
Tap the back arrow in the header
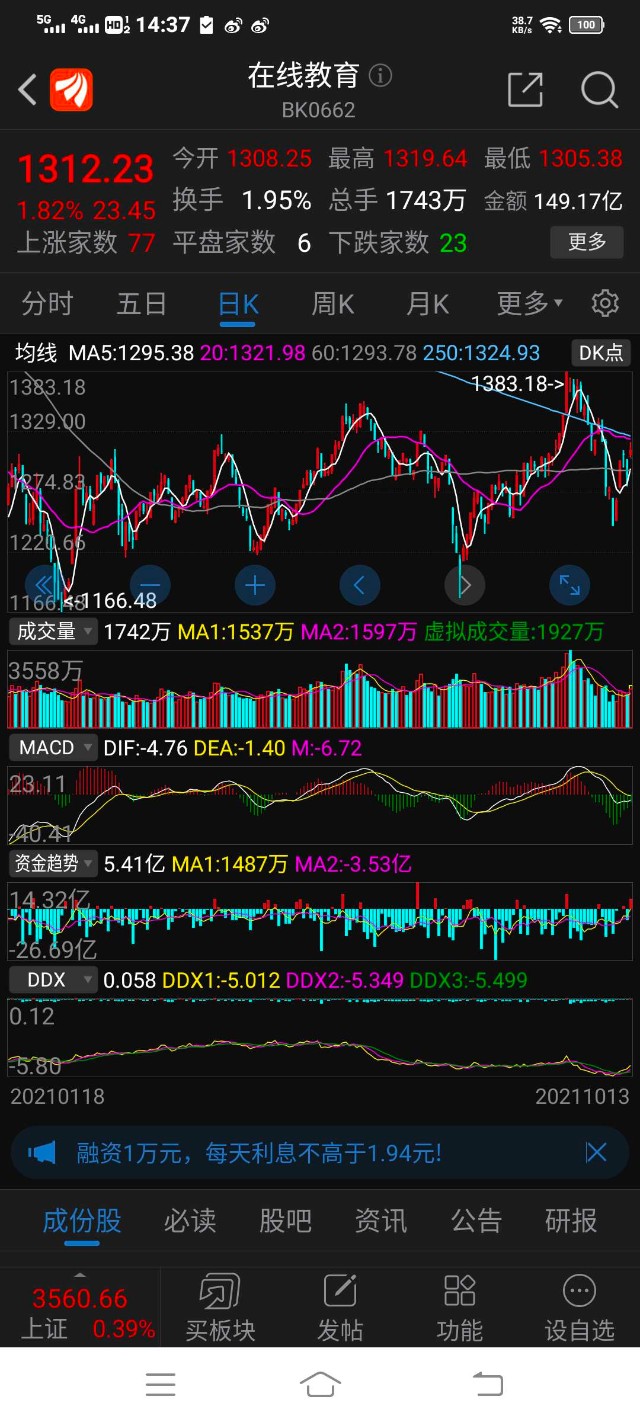(x=28, y=90)
